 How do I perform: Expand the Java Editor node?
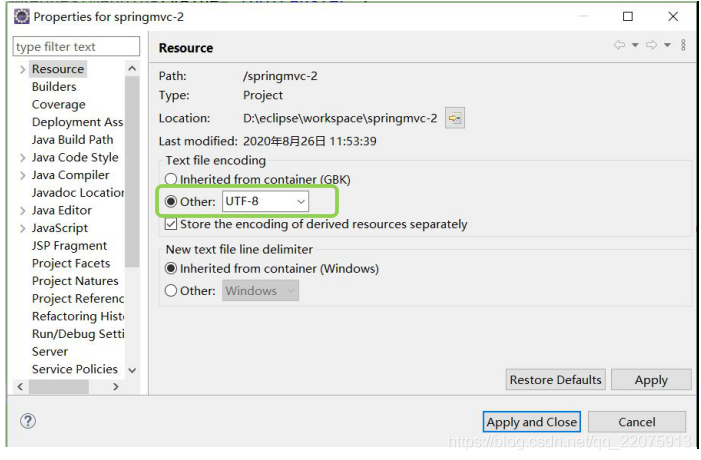[x=22, y=211]
